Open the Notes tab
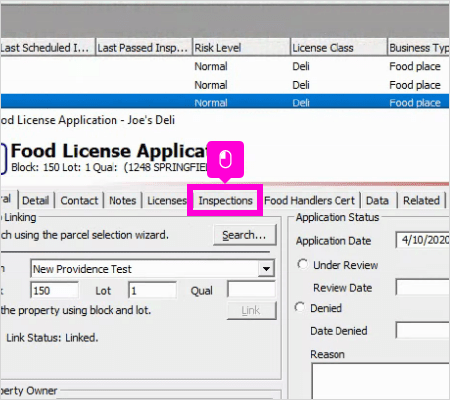The width and height of the screenshot is (450, 400). click(x=123, y=201)
